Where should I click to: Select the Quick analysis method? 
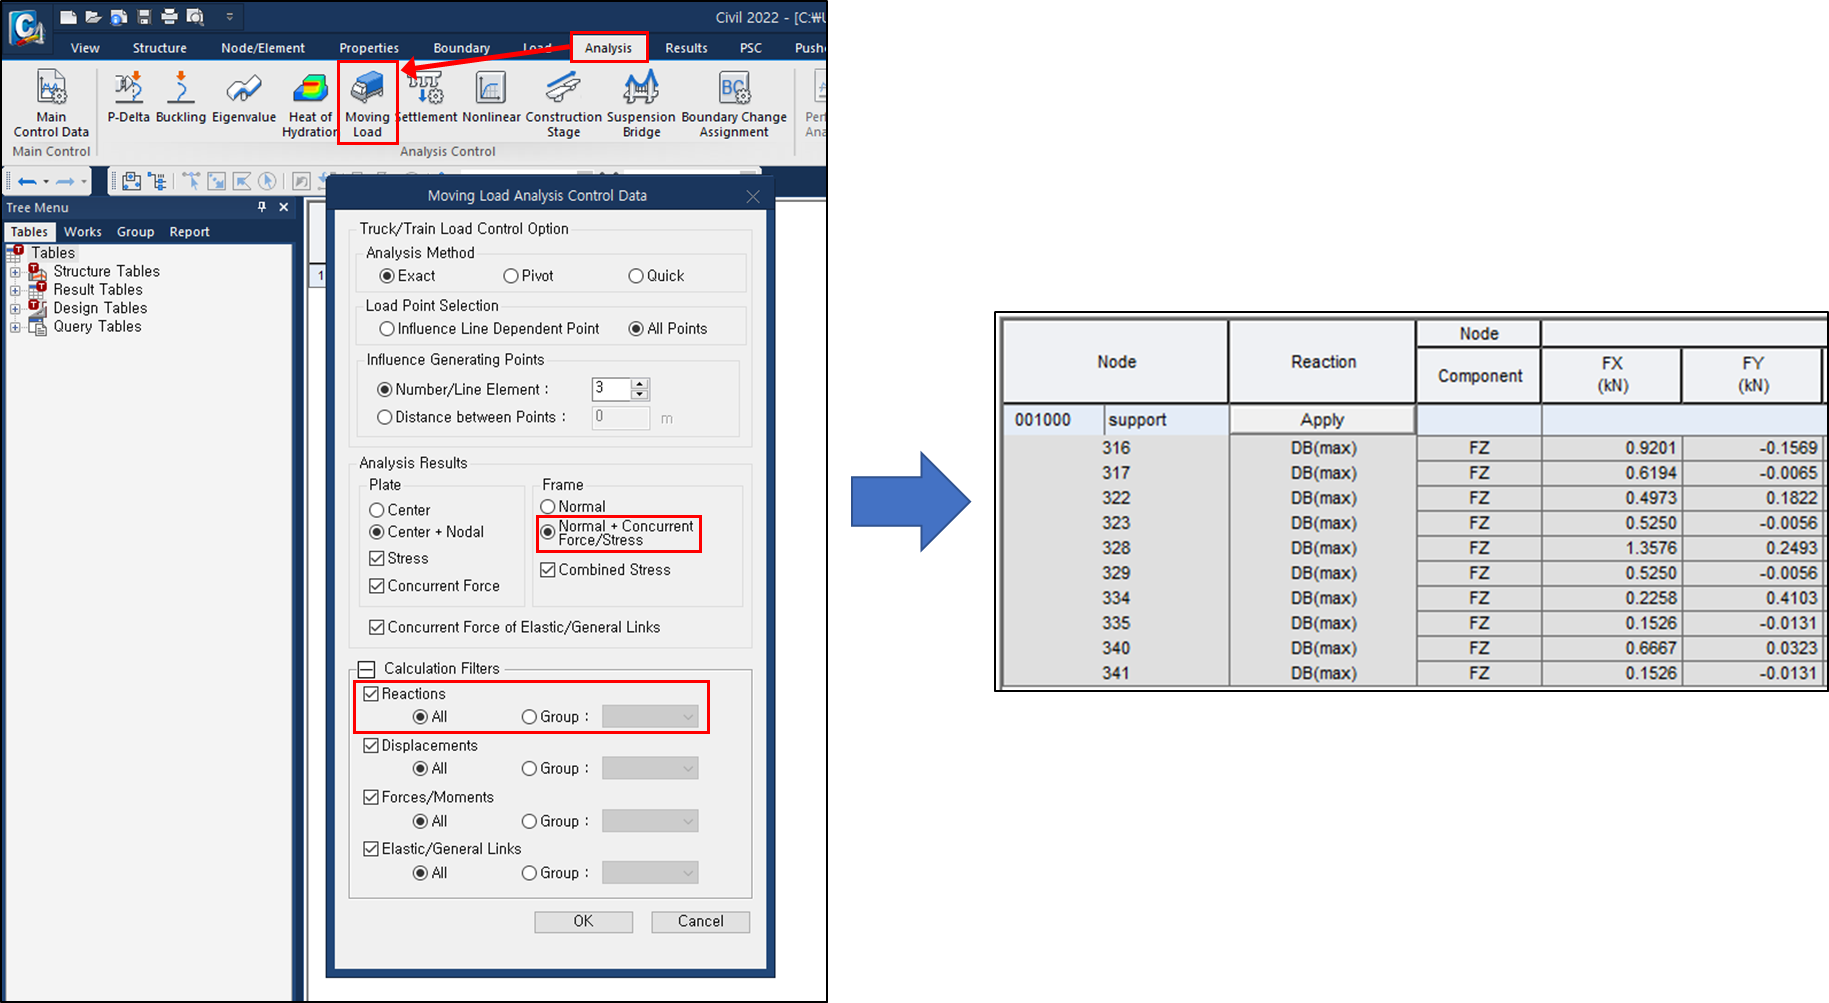pos(636,275)
